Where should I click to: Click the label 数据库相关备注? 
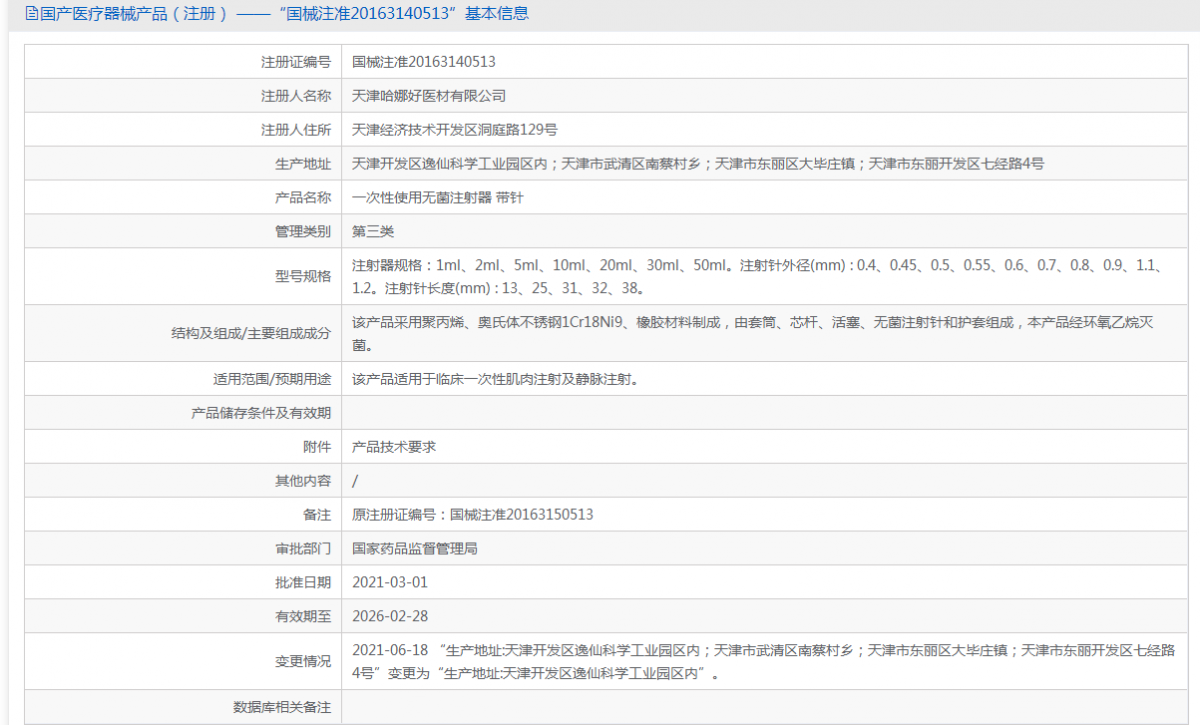(x=282, y=707)
